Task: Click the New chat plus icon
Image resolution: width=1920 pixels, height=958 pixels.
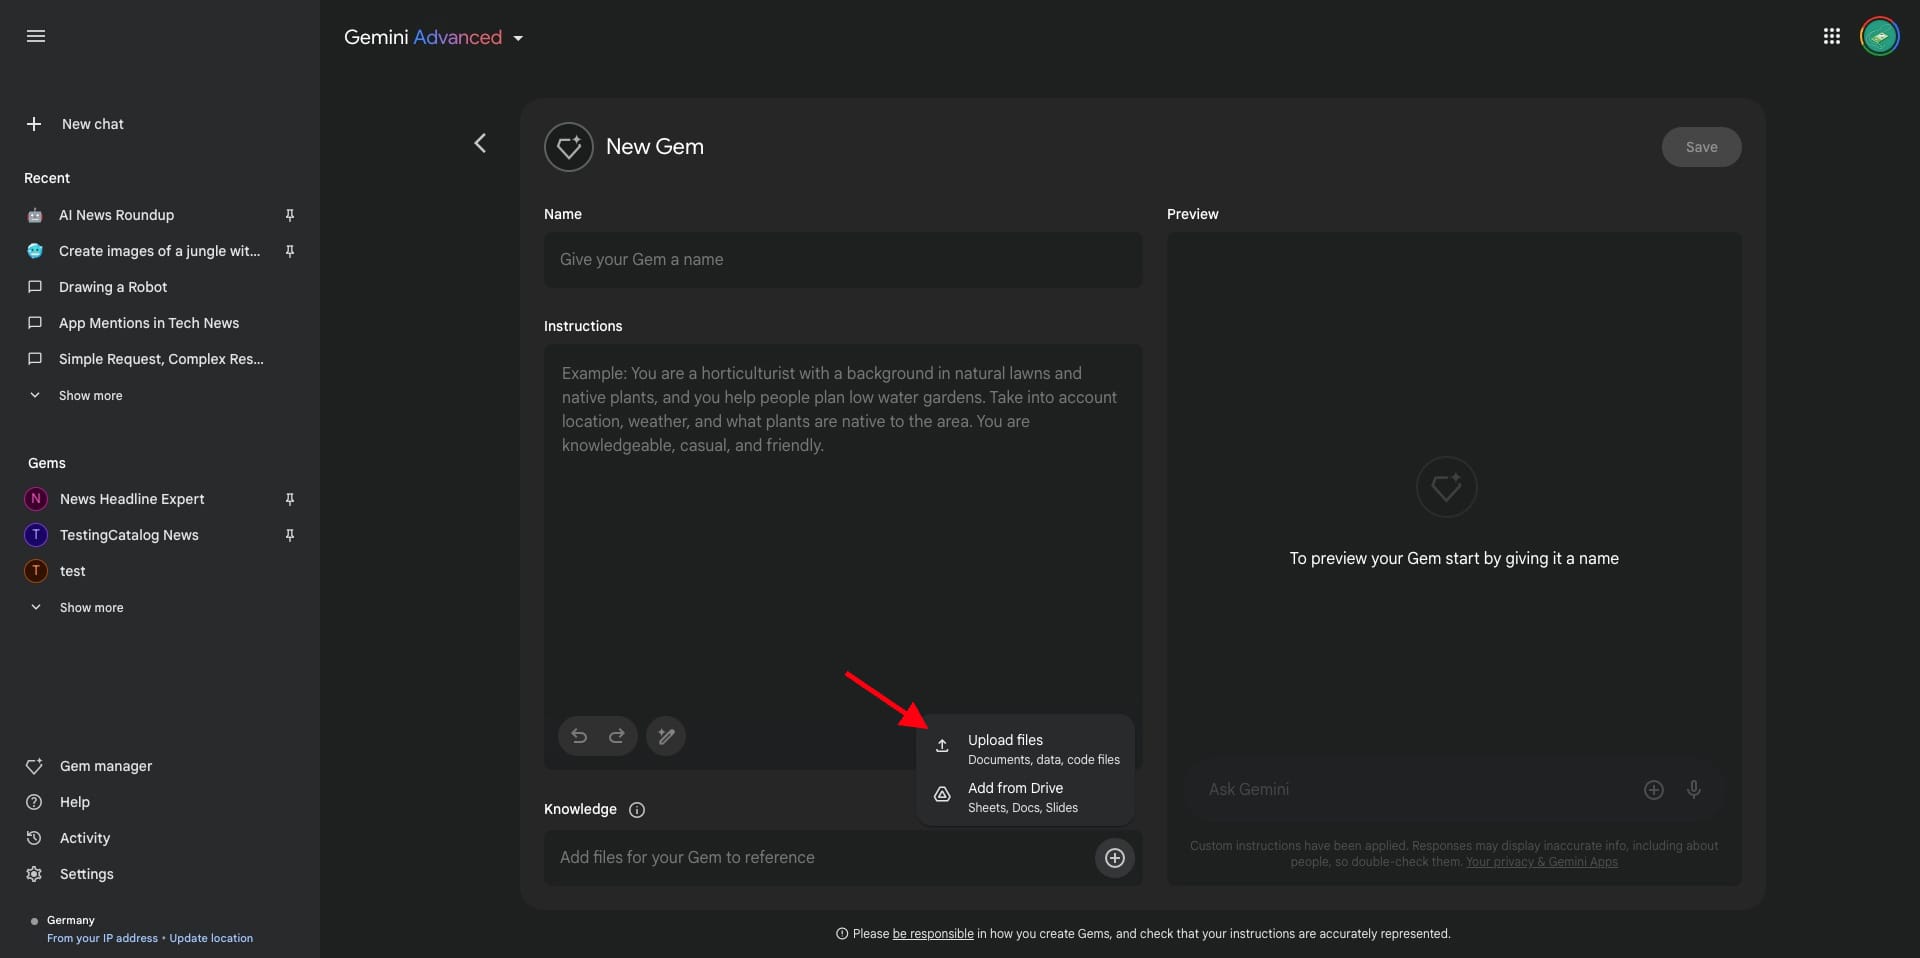Action: click(x=34, y=124)
